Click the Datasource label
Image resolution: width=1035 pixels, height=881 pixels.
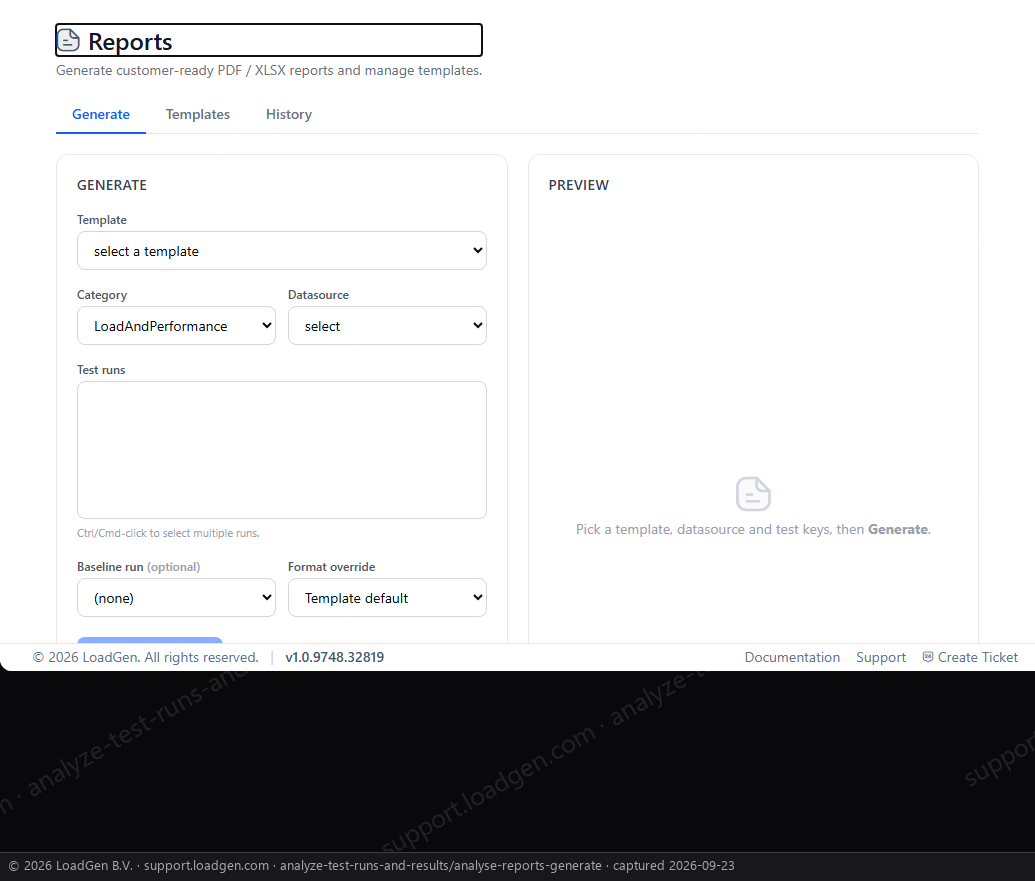pos(318,295)
